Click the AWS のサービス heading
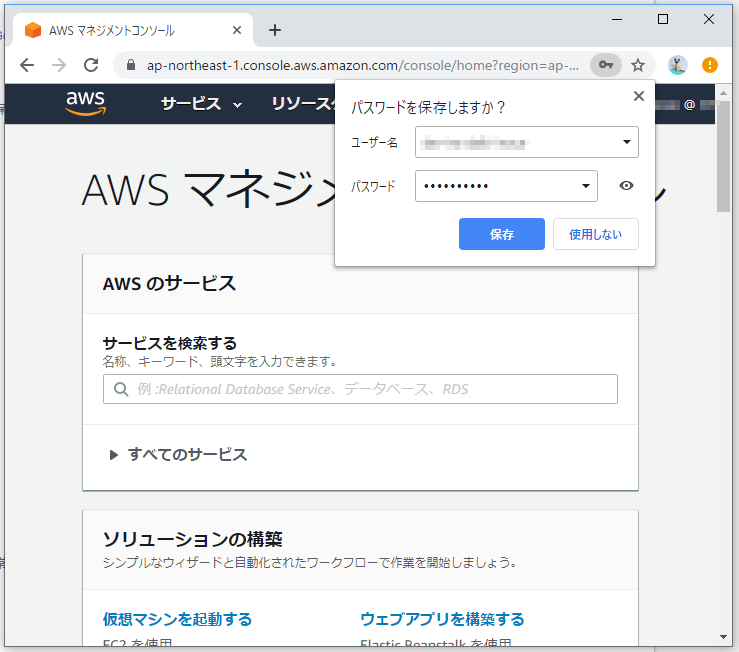 pyautogui.click(x=169, y=284)
